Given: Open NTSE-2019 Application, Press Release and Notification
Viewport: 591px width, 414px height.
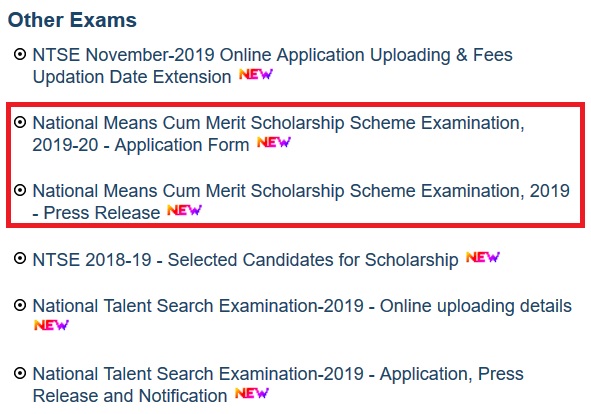Looking at the screenshot, I should (x=278, y=385).
